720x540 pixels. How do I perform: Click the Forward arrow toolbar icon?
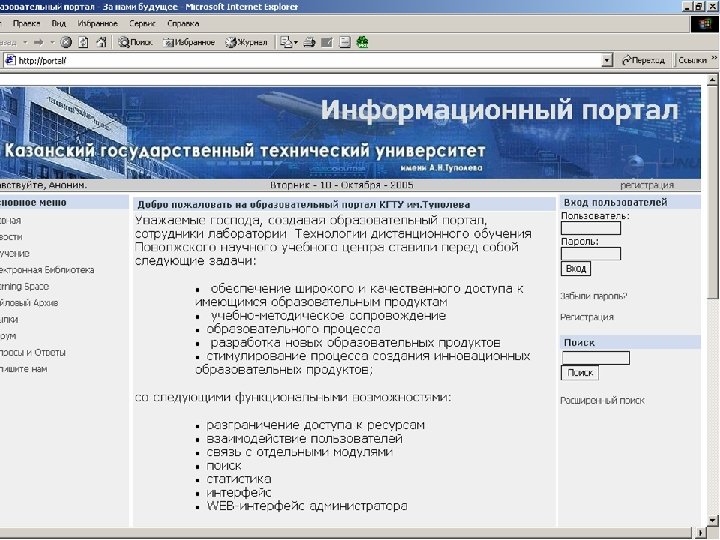(39, 42)
